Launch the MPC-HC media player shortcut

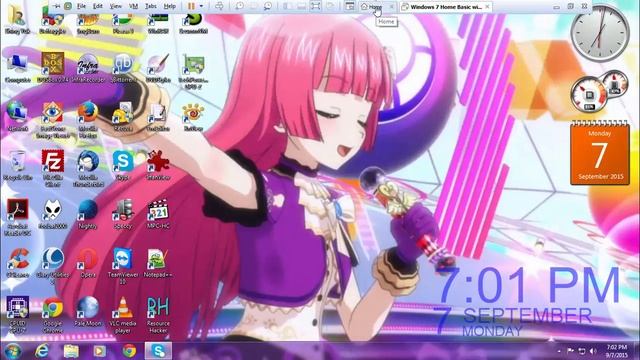click(158, 215)
